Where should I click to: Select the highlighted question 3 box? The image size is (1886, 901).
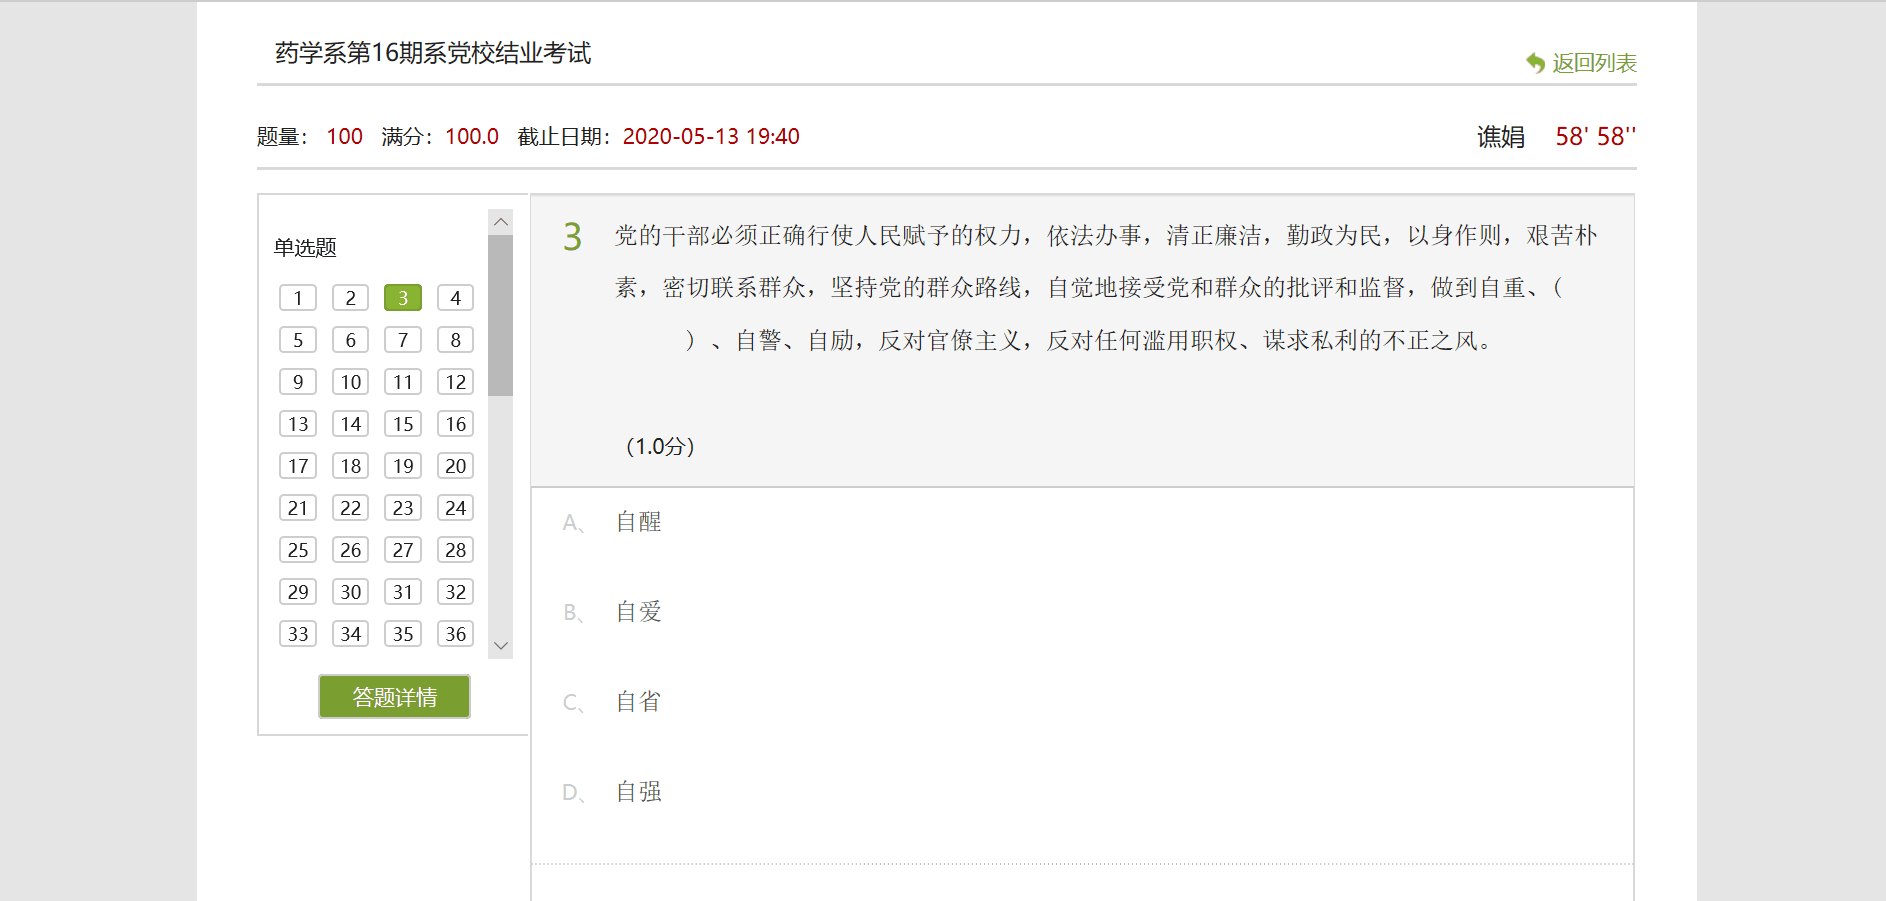pos(403,298)
